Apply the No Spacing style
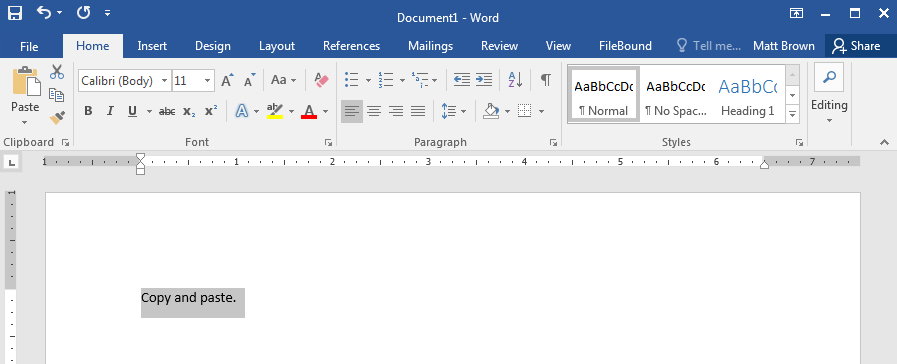This screenshot has height=364, width=897. click(x=676, y=94)
